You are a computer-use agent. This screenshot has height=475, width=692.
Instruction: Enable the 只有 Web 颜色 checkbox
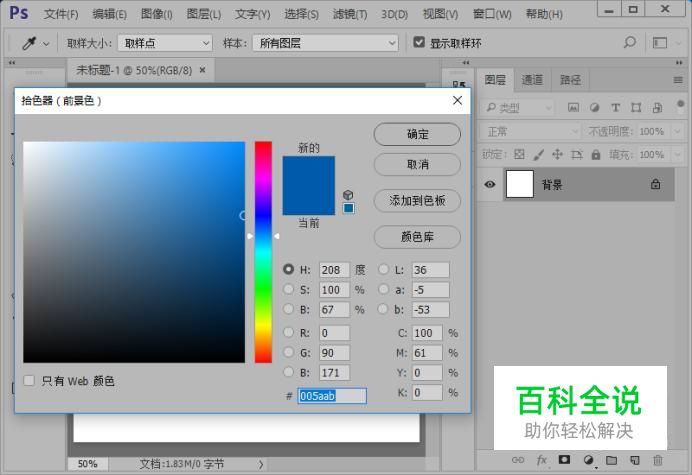tap(29, 381)
